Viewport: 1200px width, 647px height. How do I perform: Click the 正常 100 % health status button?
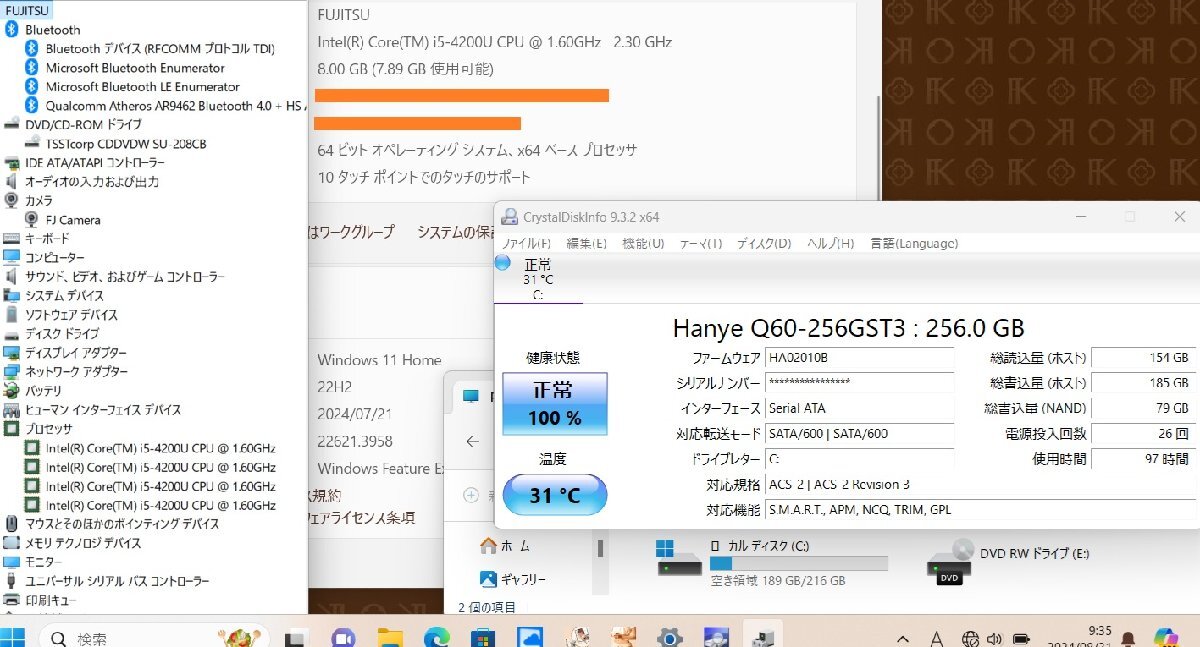pyautogui.click(x=555, y=404)
